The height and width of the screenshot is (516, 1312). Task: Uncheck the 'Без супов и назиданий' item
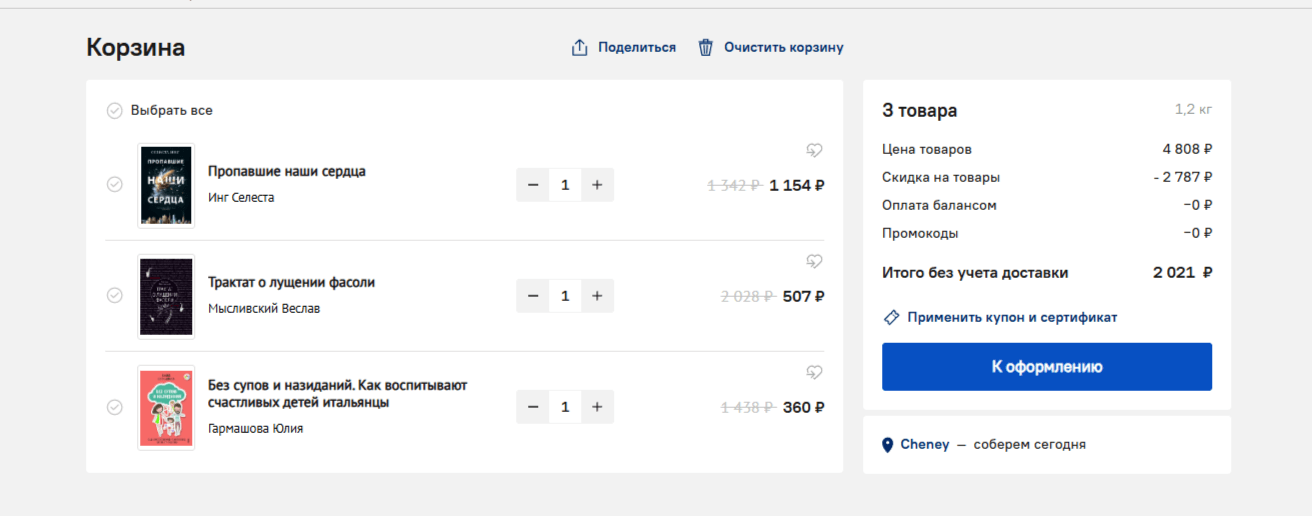coord(115,407)
